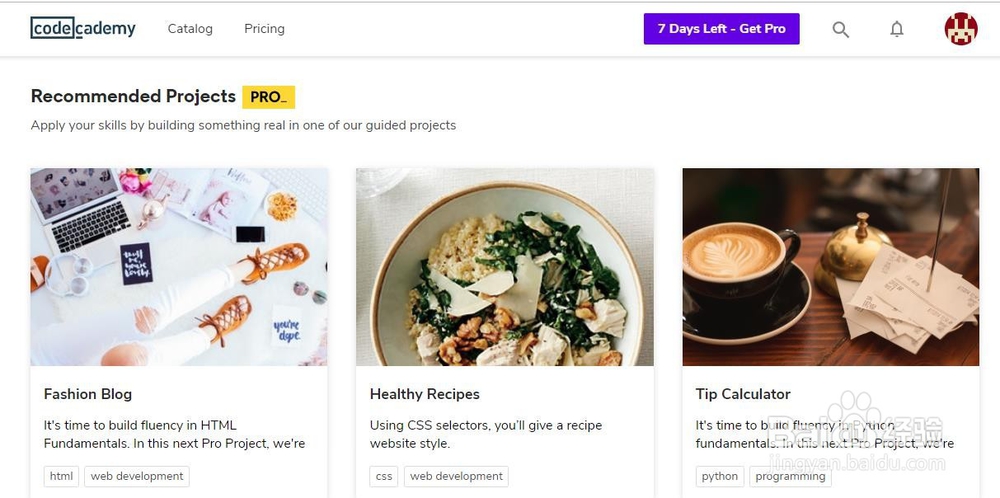Click the yellow PRO badge
The width and height of the screenshot is (1000, 498).
[x=268, y=97]
